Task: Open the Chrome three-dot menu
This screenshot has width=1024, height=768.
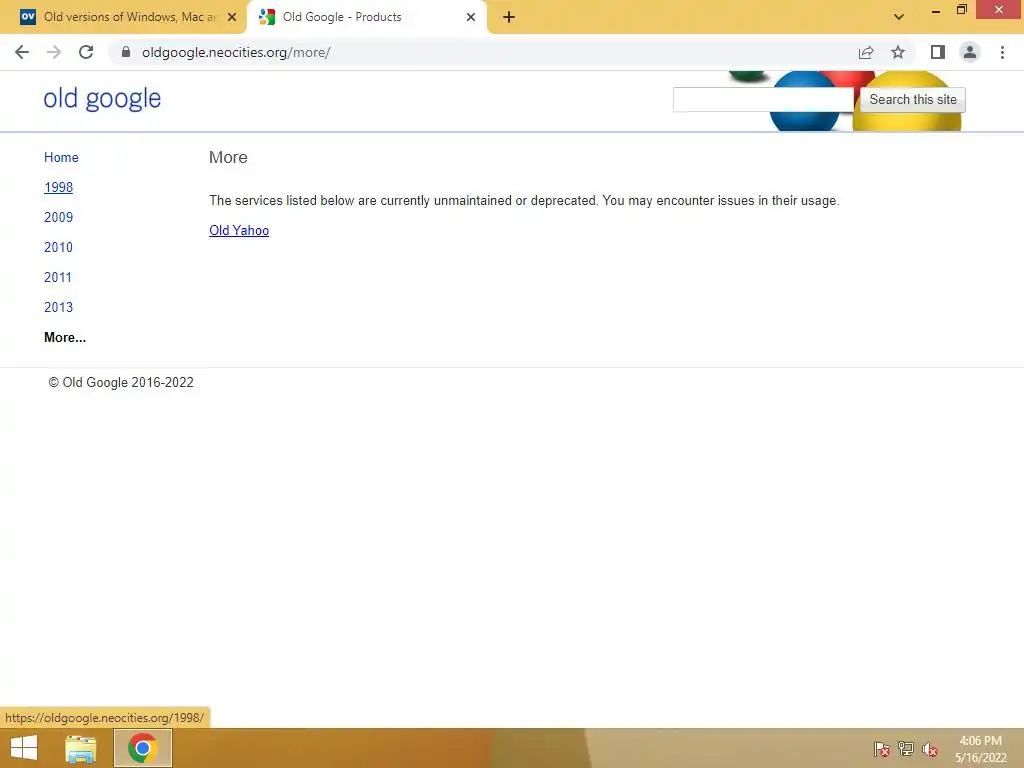Action: [x=1002, y=52]
